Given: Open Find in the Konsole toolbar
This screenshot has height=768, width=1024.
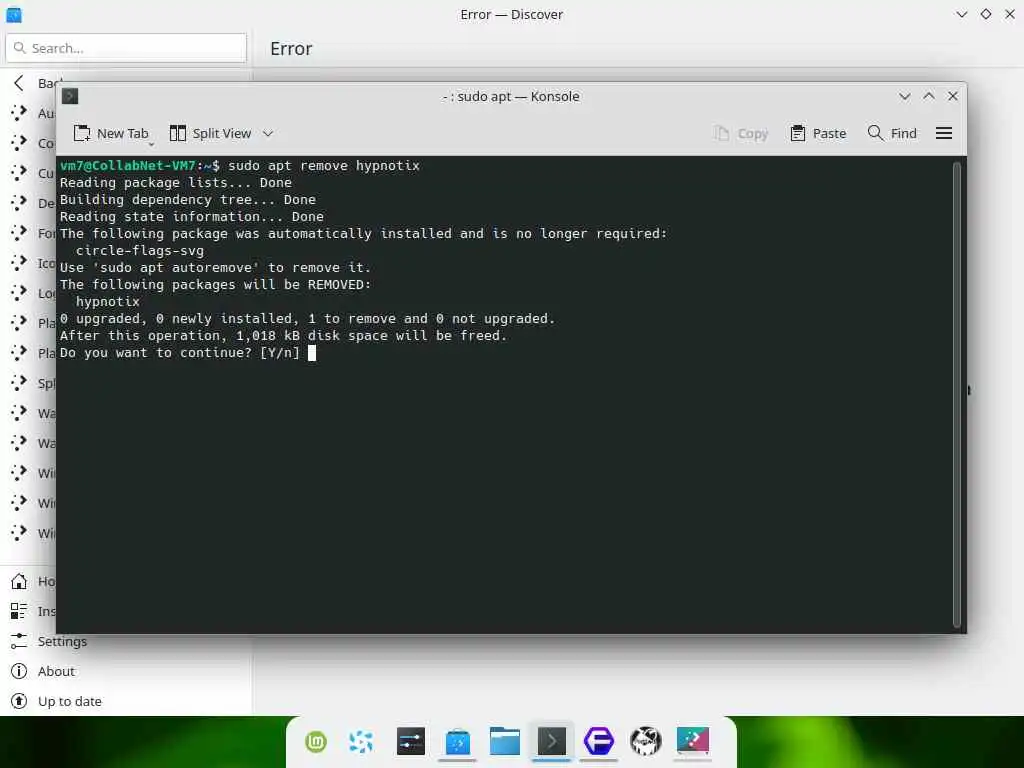Looking at the screenshot, I should [892, 133].
